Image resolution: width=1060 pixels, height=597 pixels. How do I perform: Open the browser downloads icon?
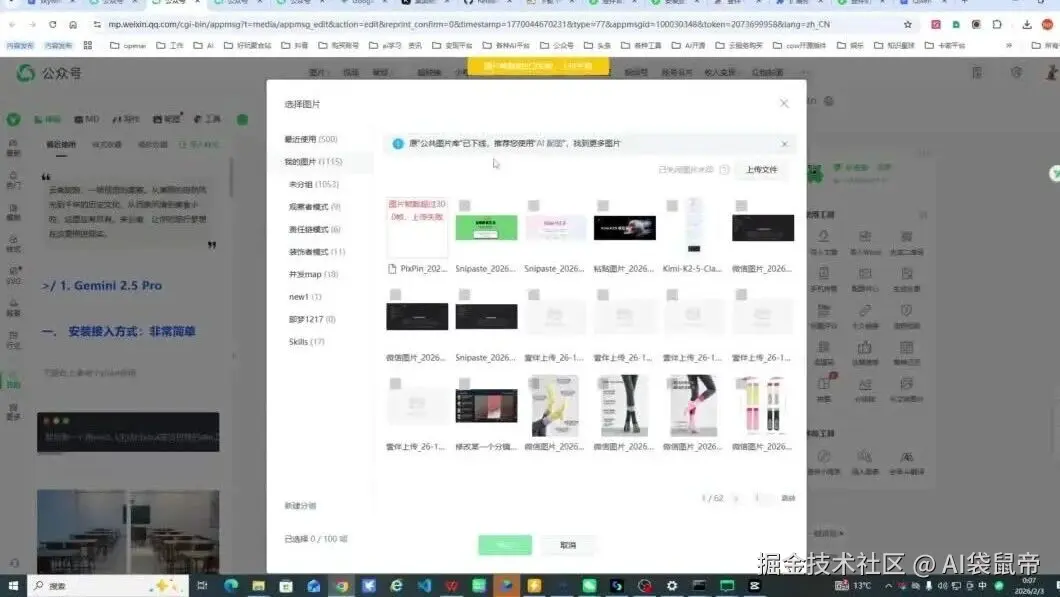tap(1027, 24)
